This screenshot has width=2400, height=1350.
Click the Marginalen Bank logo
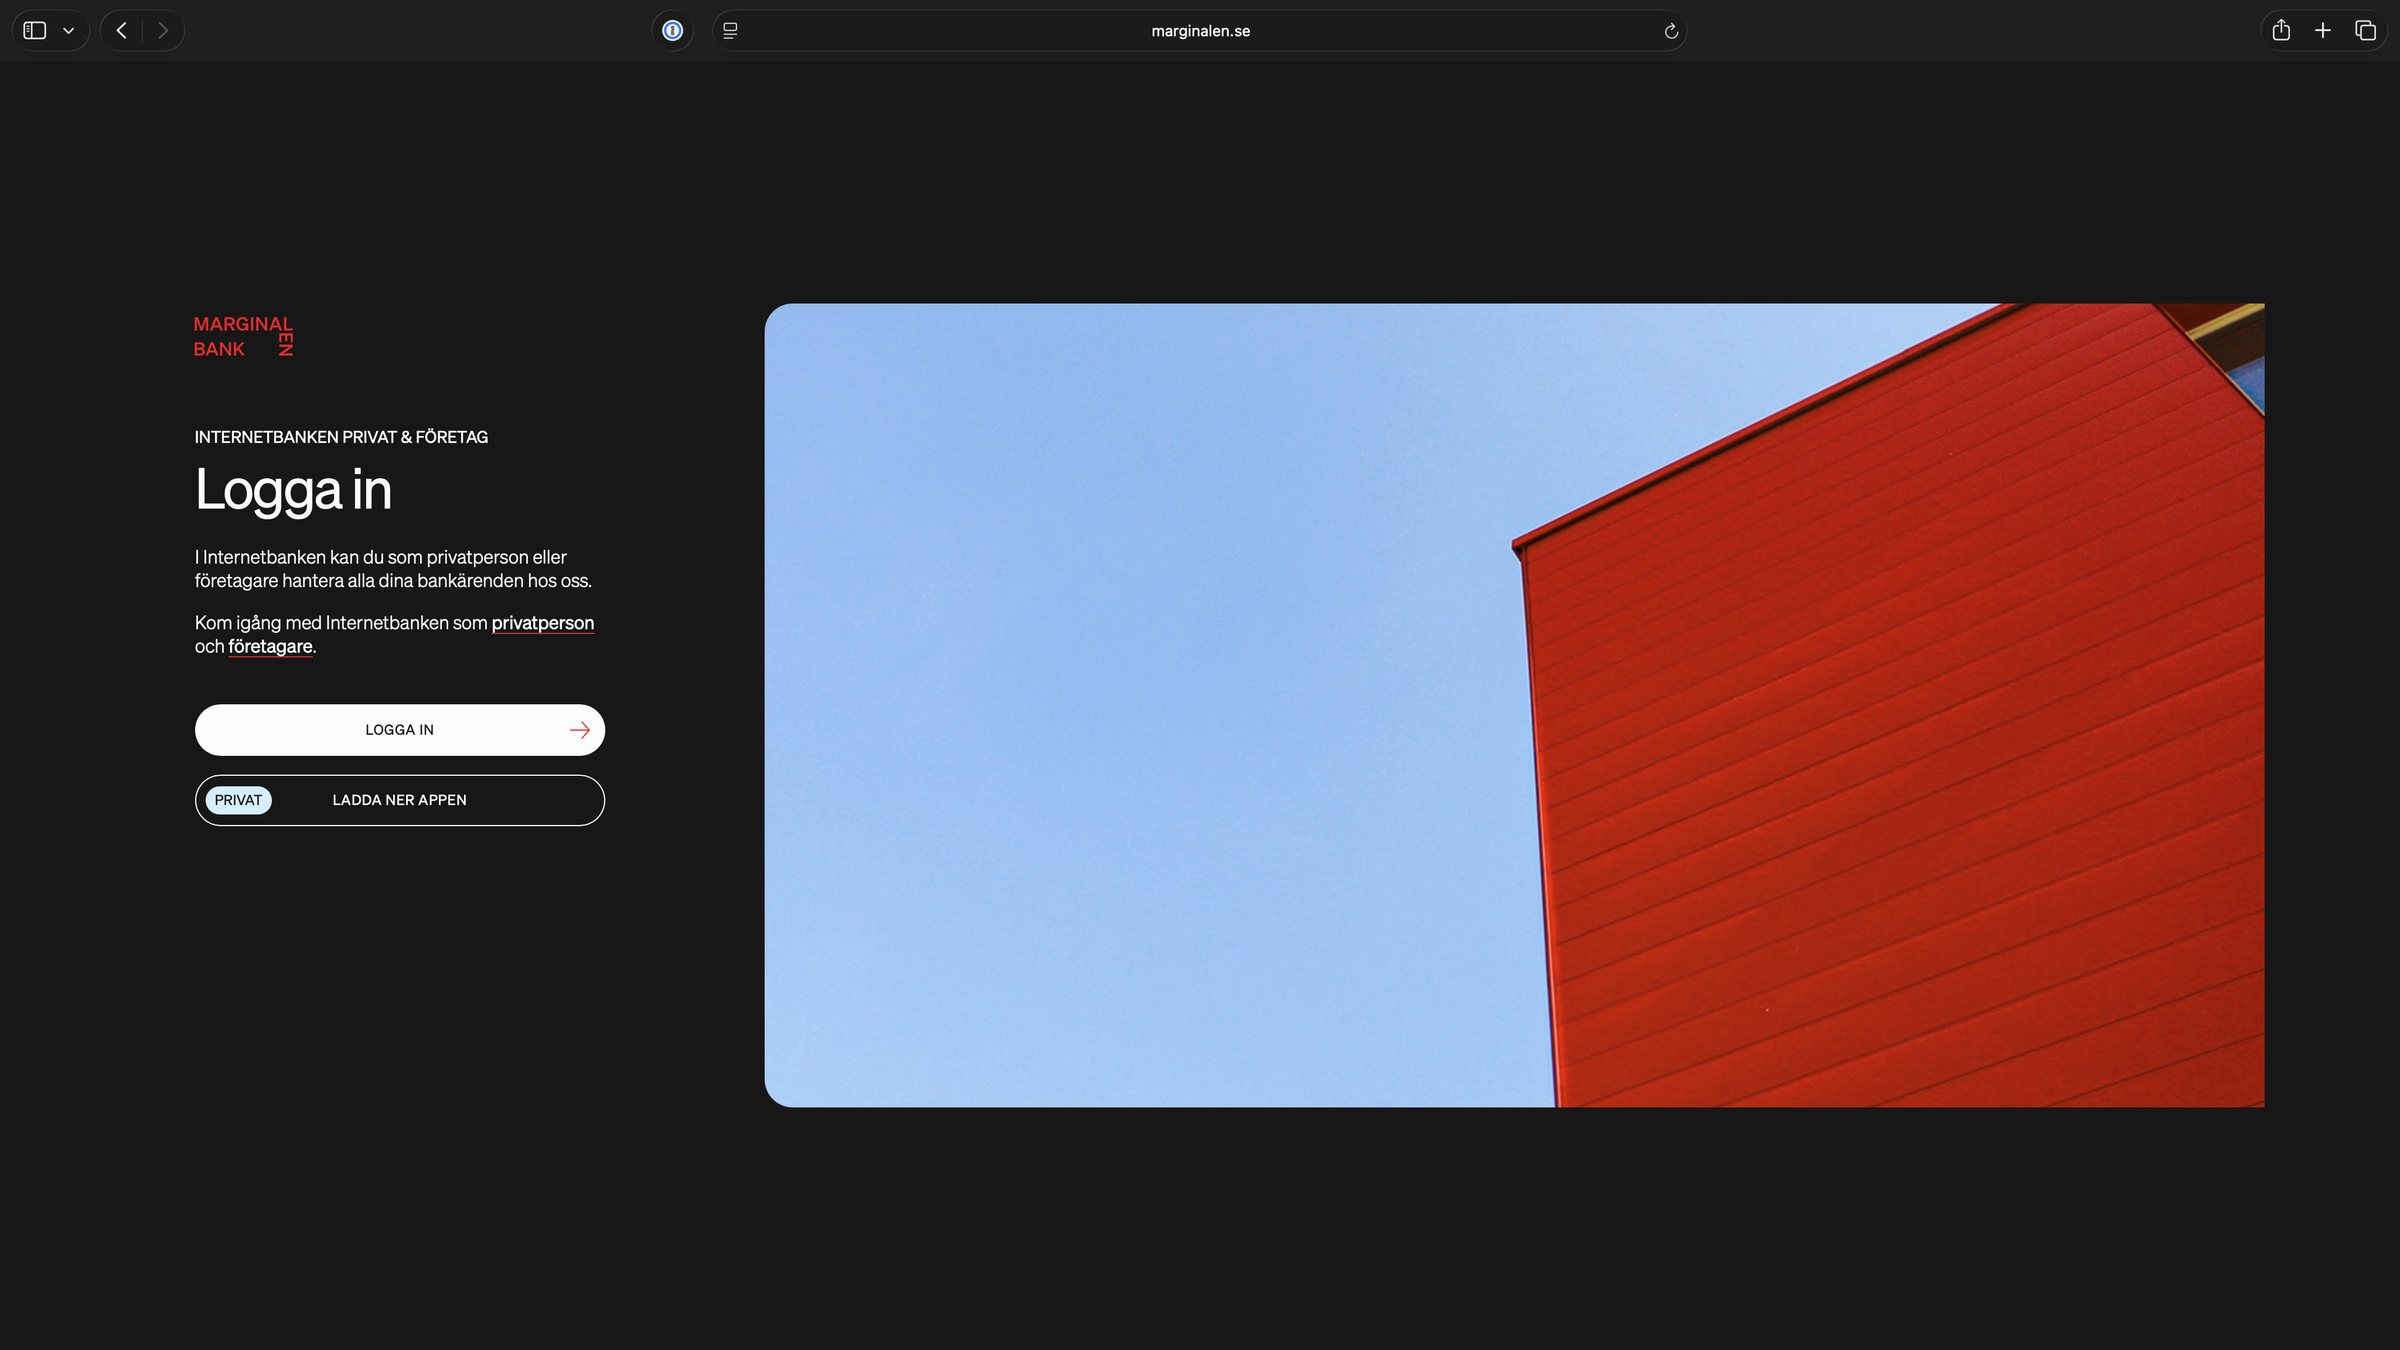(x=243, y=336)
